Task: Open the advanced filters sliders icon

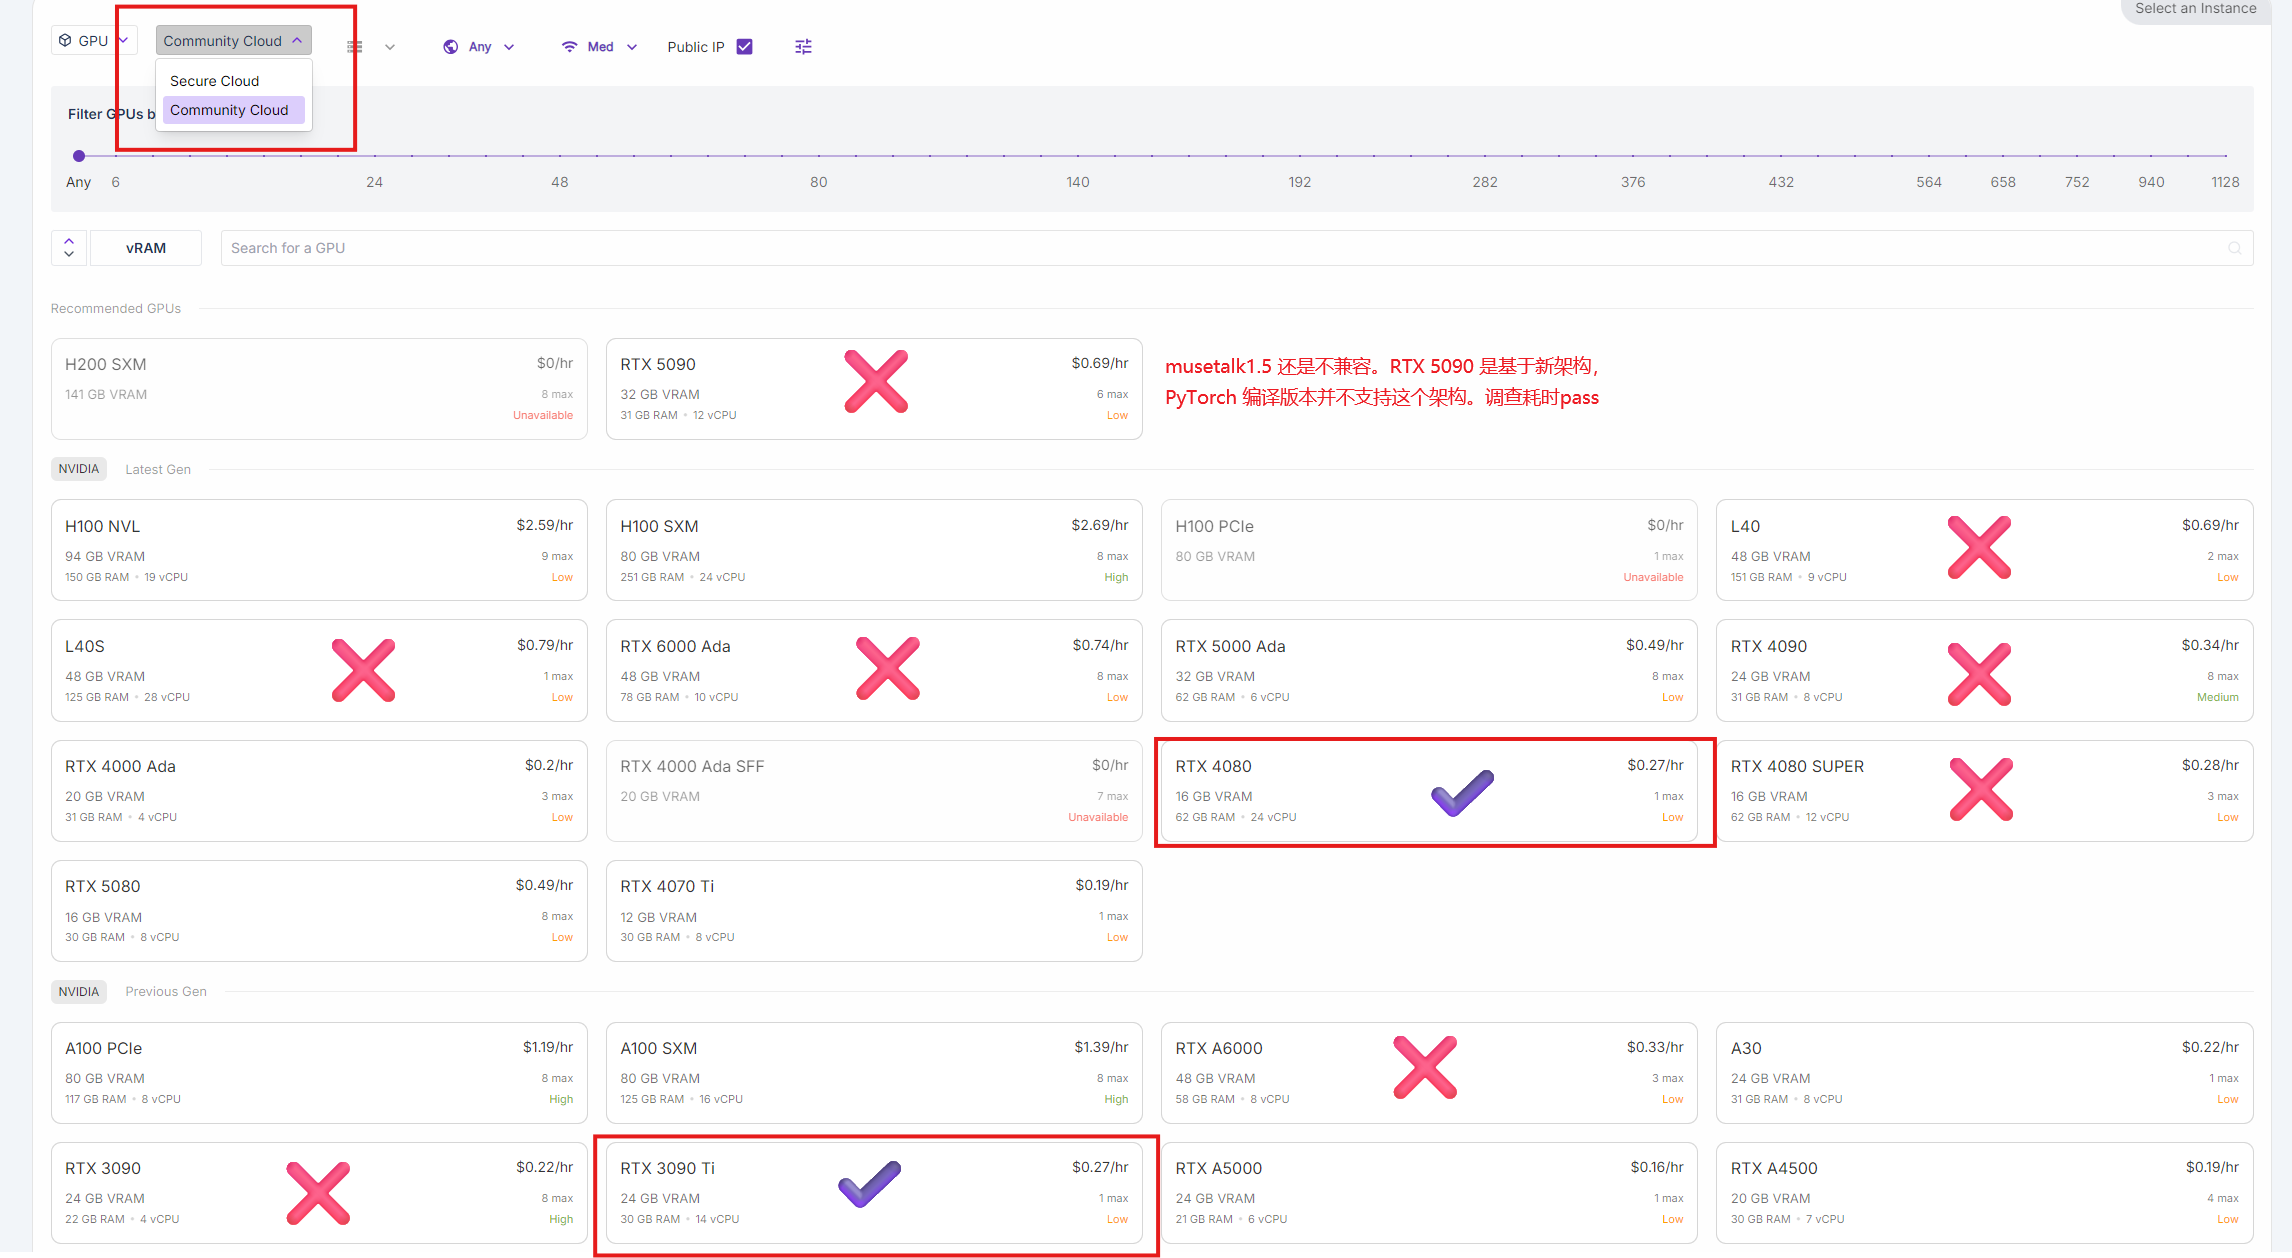Action: point(803,47)
